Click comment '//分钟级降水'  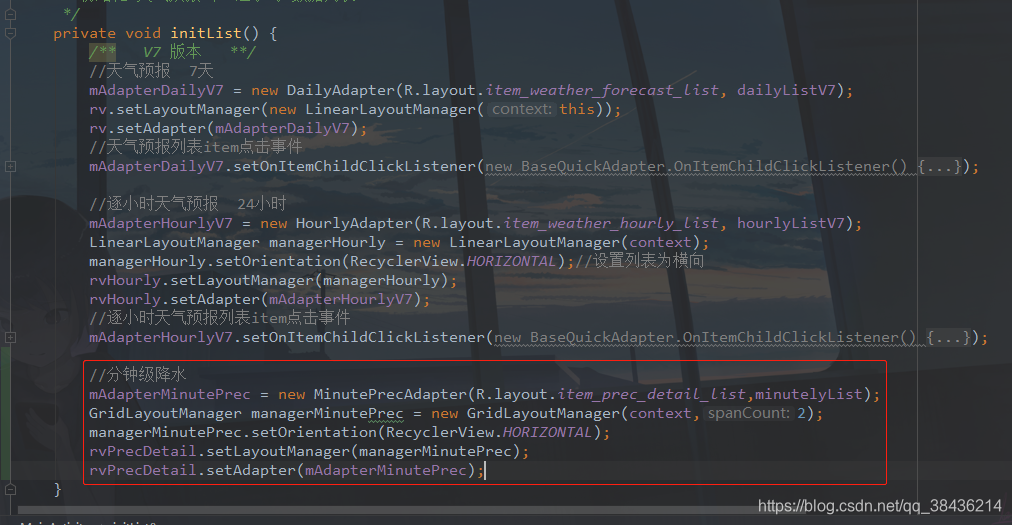click(137, 375)
